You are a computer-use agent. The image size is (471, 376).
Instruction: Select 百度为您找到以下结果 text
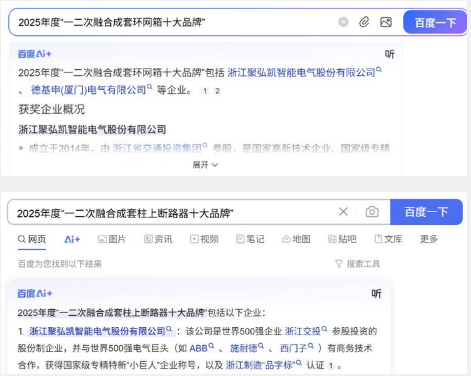60,264
